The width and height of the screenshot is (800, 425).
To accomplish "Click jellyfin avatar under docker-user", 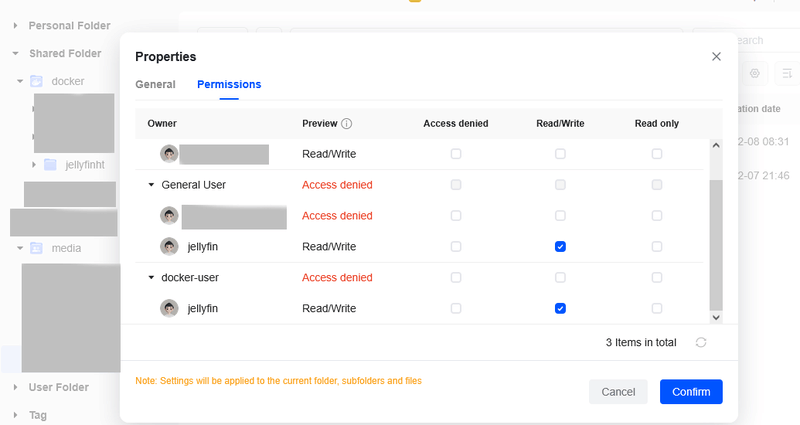I will pyautogui.click(x=170, y=309).
